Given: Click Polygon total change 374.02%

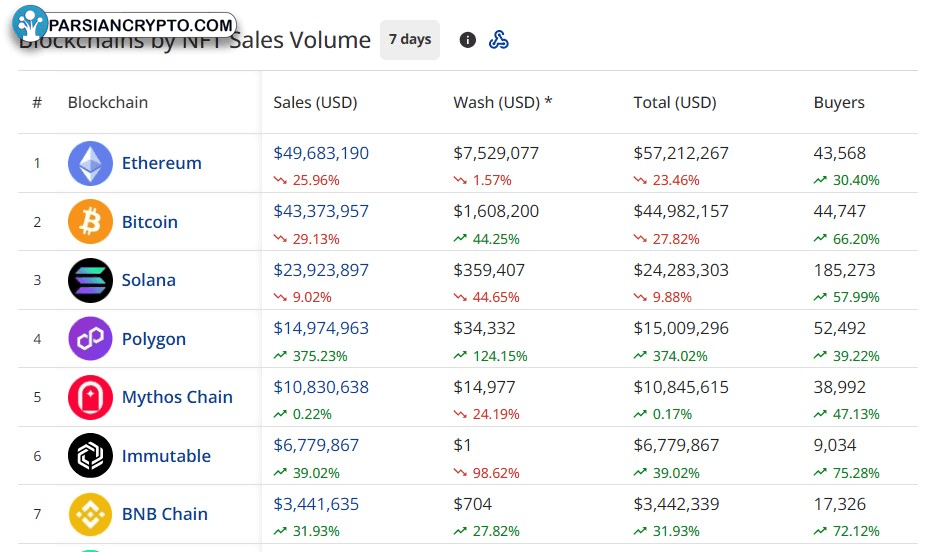Looking at the screenshot, I should click(671, 356).
